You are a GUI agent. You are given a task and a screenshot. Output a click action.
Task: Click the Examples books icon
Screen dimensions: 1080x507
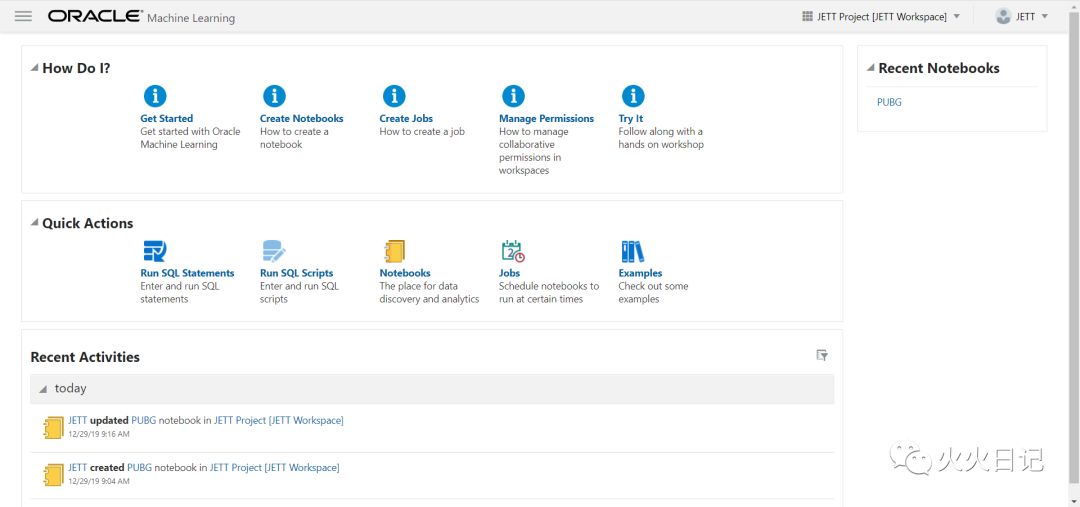(x=632, y=251)
